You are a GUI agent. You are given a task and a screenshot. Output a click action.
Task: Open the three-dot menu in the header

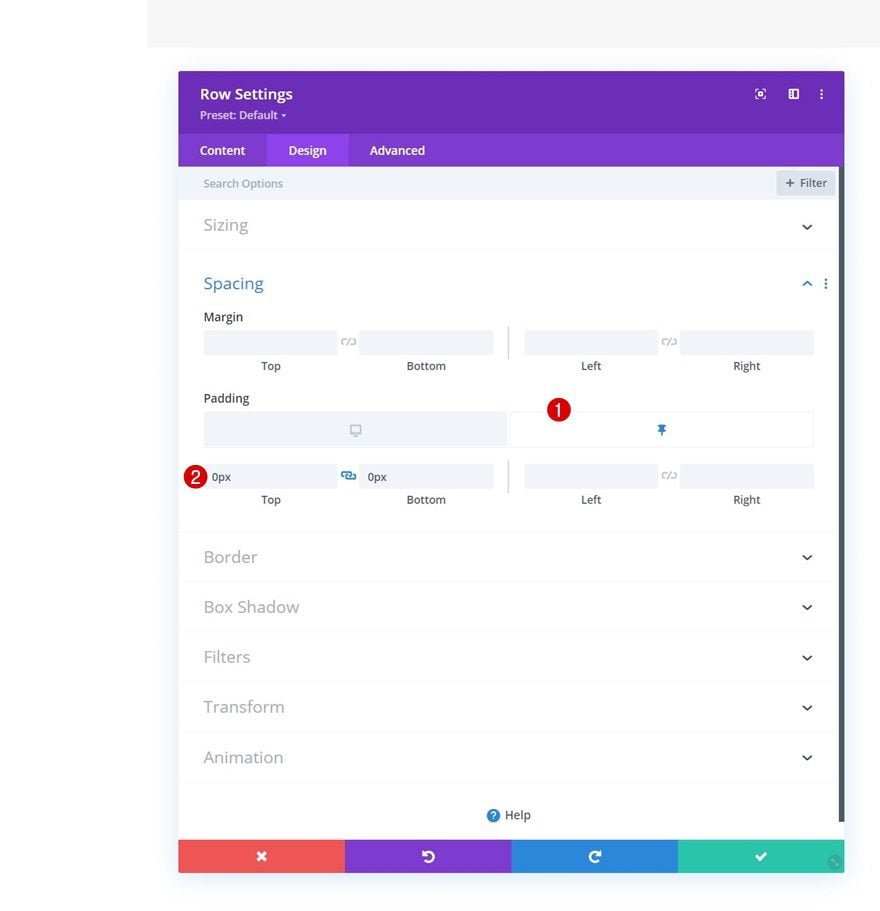coord(821,94)
